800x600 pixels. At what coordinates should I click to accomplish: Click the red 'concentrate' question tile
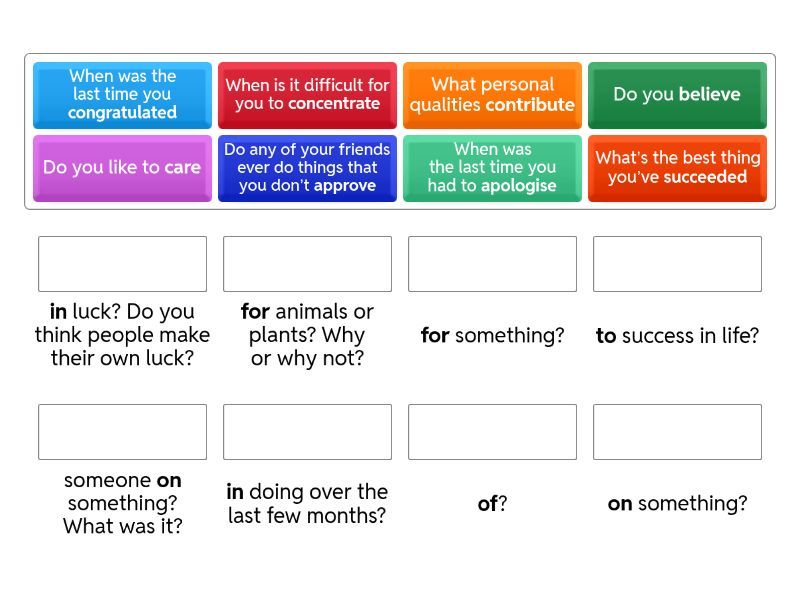[307, 95]
